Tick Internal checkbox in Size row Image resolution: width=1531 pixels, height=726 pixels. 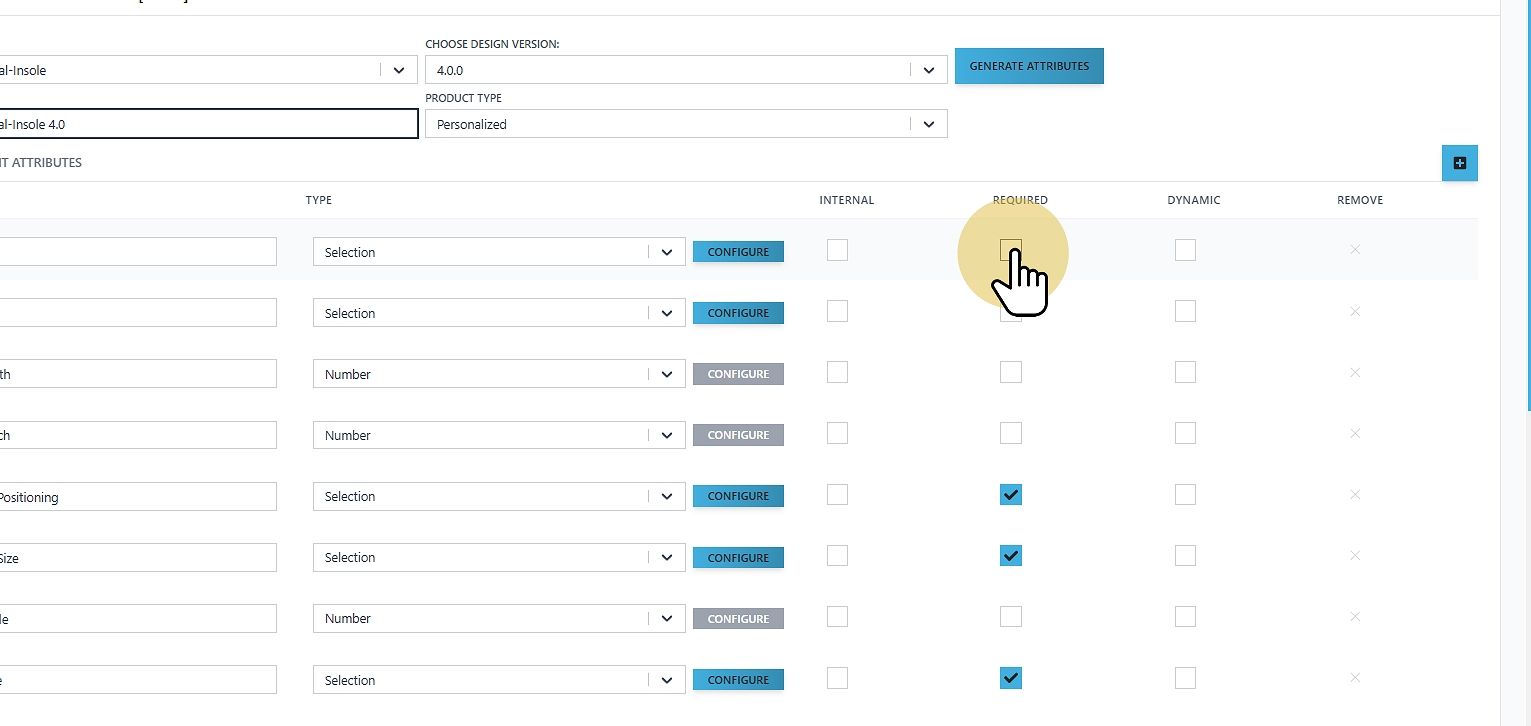tap(837, 556)
